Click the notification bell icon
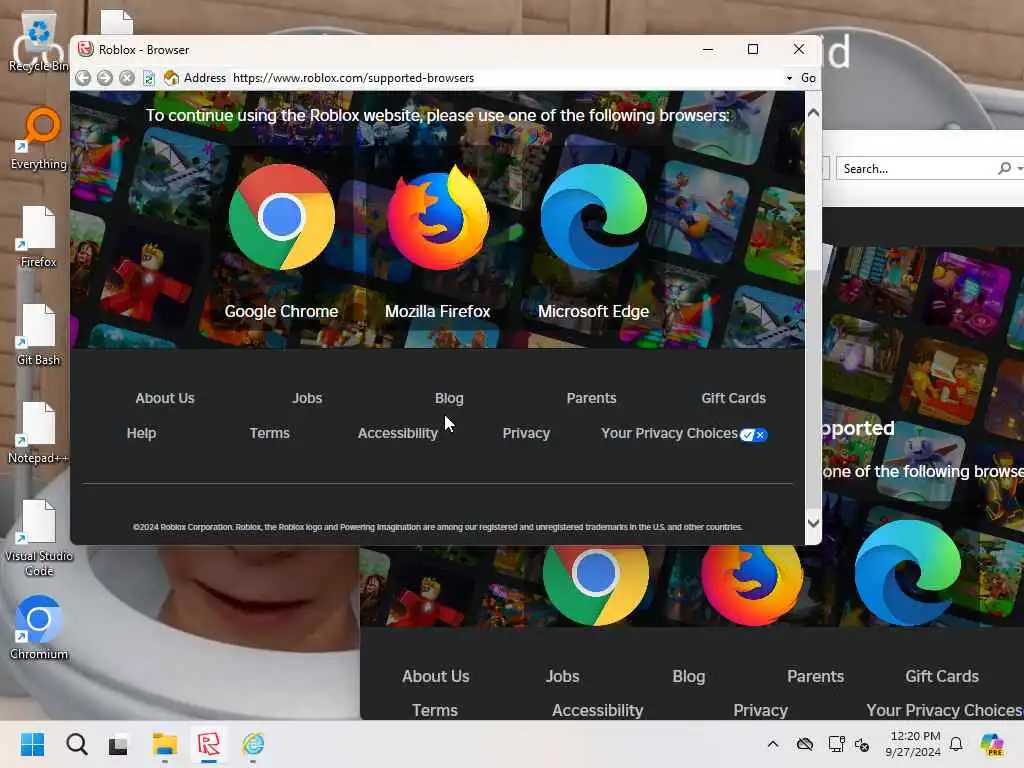1024x768 pixels. click(956, 744)
